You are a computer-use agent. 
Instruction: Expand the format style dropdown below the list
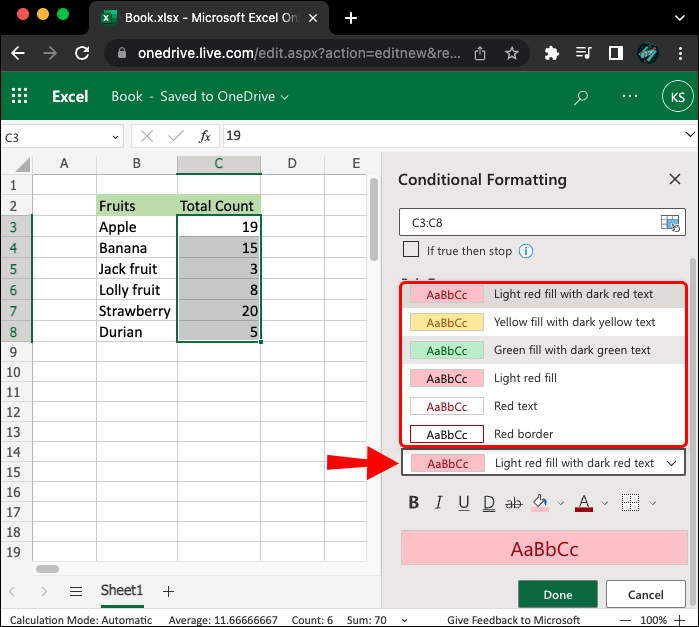click(671, 463)
